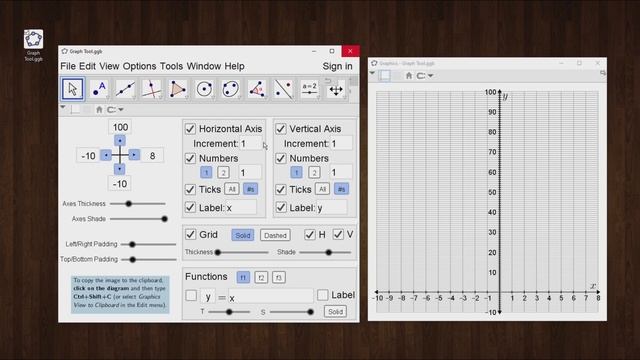
Task: Open the Help menu
Action: [234, 66]
